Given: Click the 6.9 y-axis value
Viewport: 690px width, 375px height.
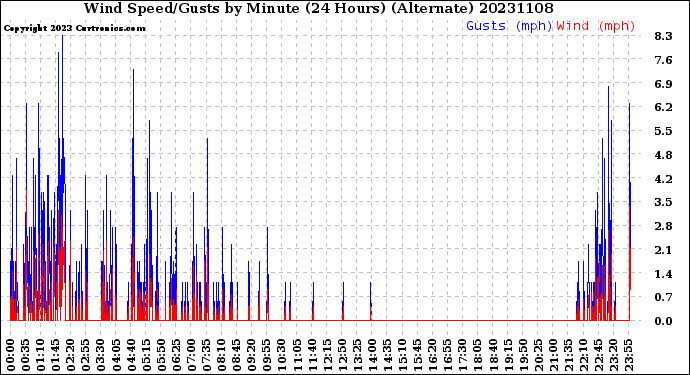Looking at the screenshot, I should pos(663,84).
